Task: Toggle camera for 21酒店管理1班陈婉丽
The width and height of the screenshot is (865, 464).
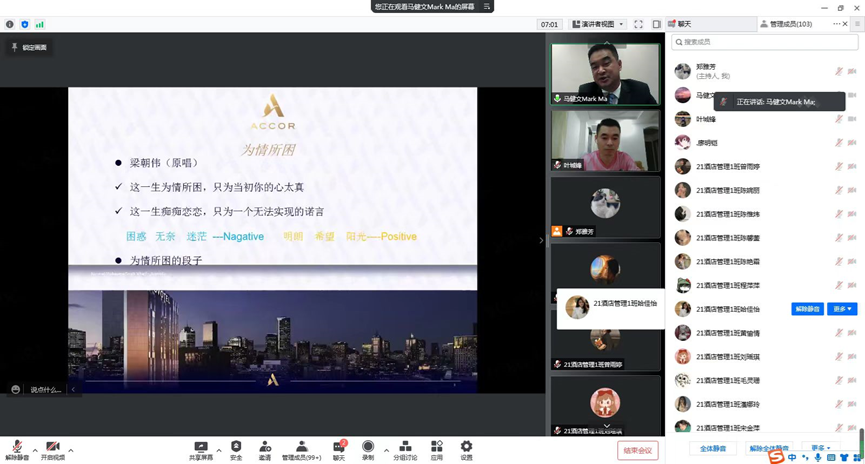Action: coord(852,190)
